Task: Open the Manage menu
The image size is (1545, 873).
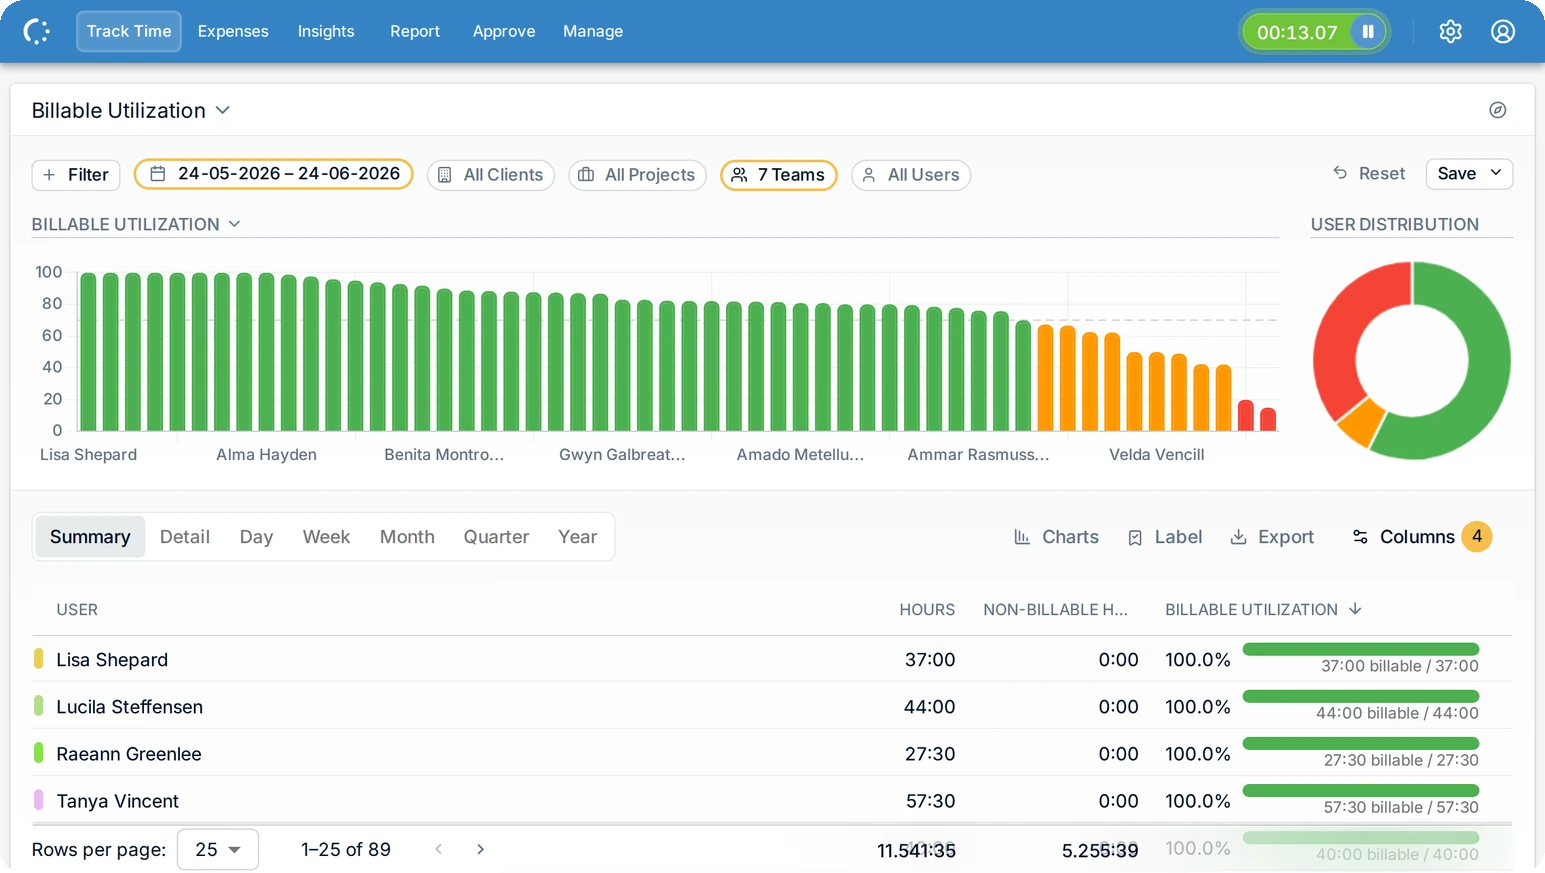Action: click(593, 31)
